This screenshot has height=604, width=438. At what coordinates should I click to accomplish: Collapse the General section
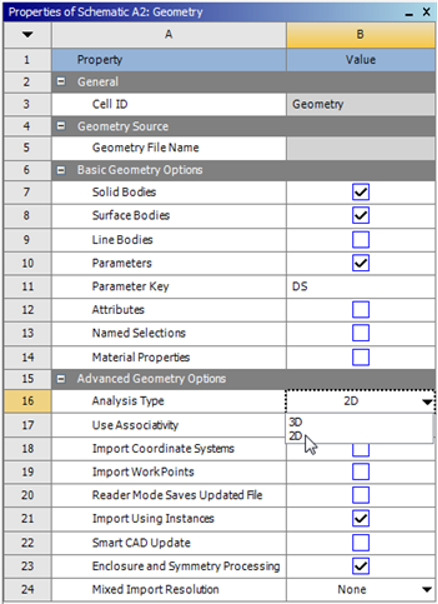61,82
